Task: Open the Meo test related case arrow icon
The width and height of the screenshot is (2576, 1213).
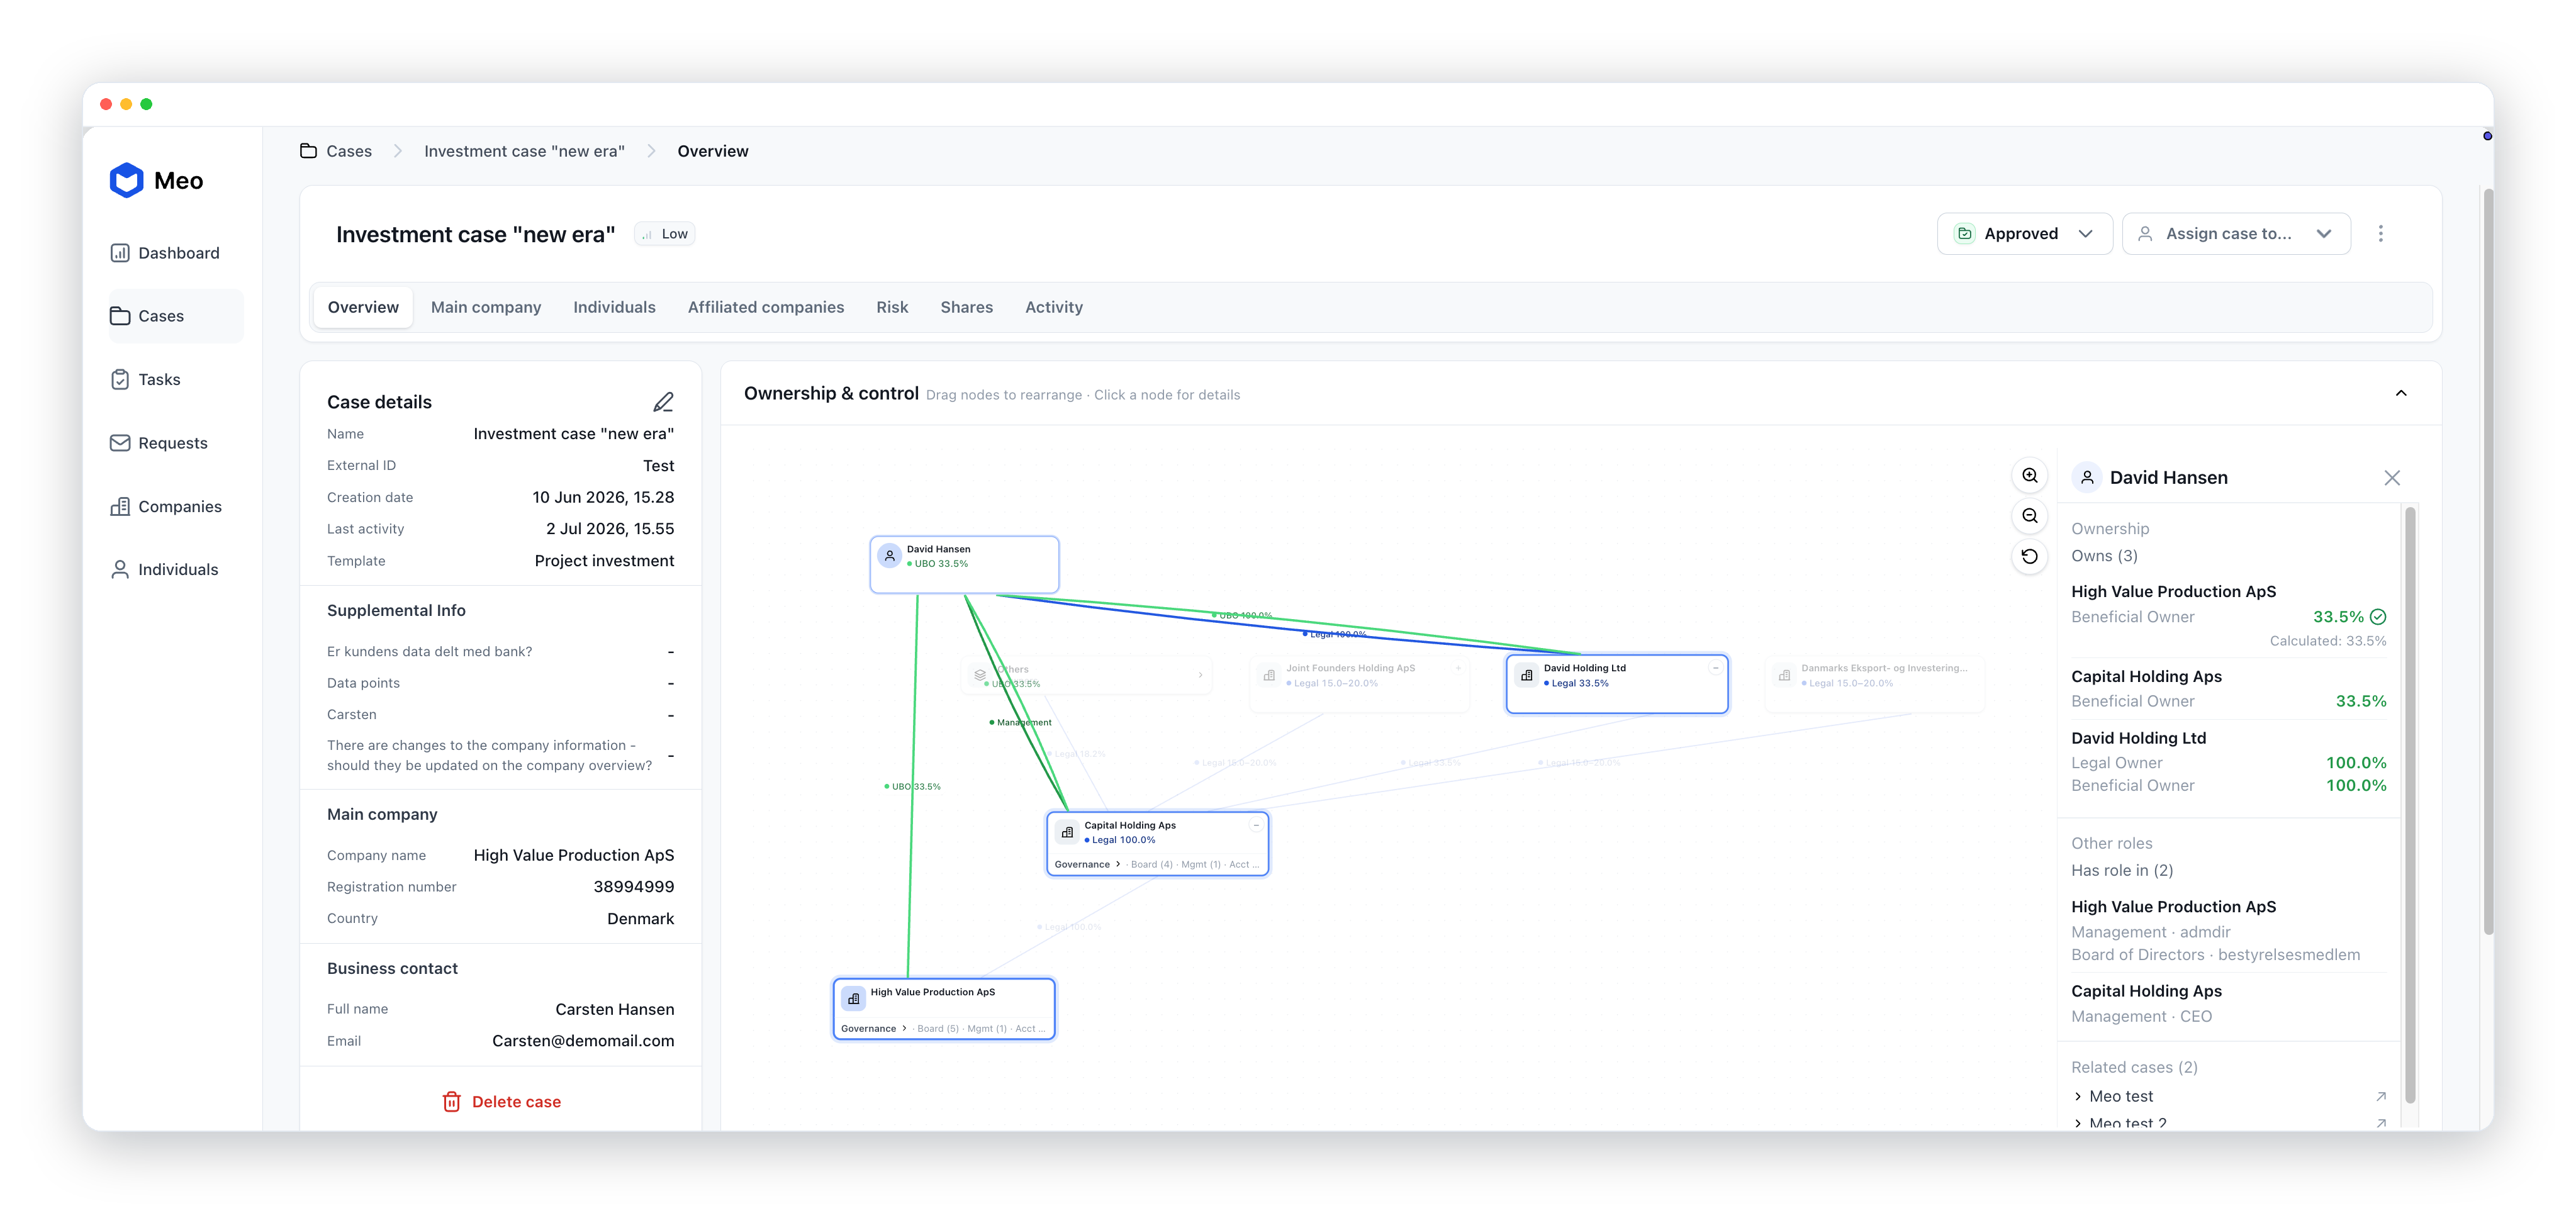Action: pyautogui.click(x=2381, y=1096)
